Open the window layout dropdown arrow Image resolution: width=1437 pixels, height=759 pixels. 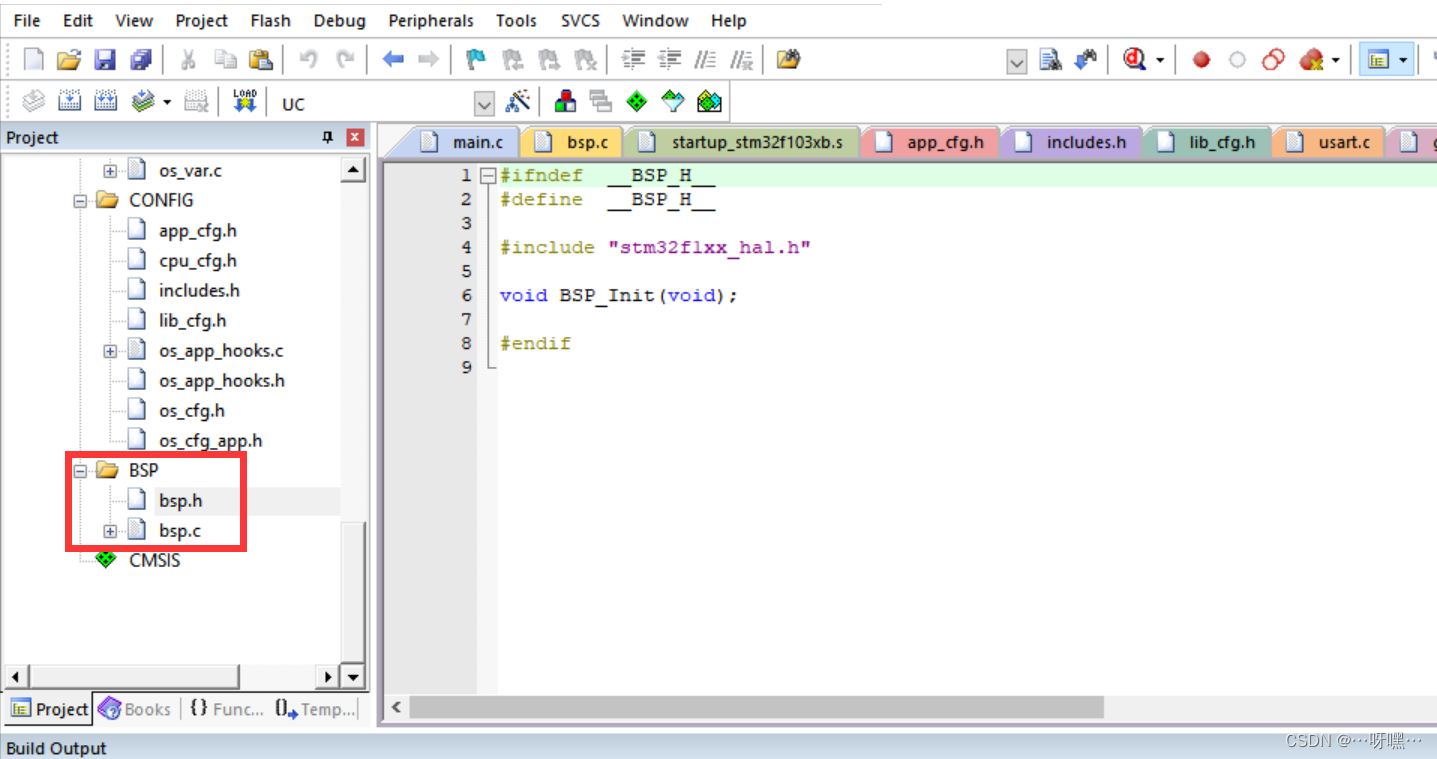coord(1403,60)
